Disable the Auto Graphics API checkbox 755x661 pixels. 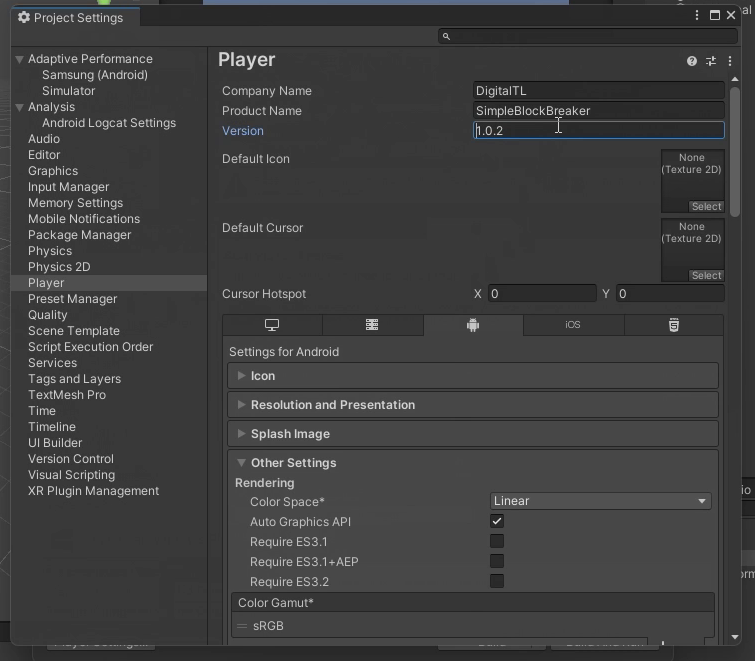pyautogui.click(x=497, y=521)
